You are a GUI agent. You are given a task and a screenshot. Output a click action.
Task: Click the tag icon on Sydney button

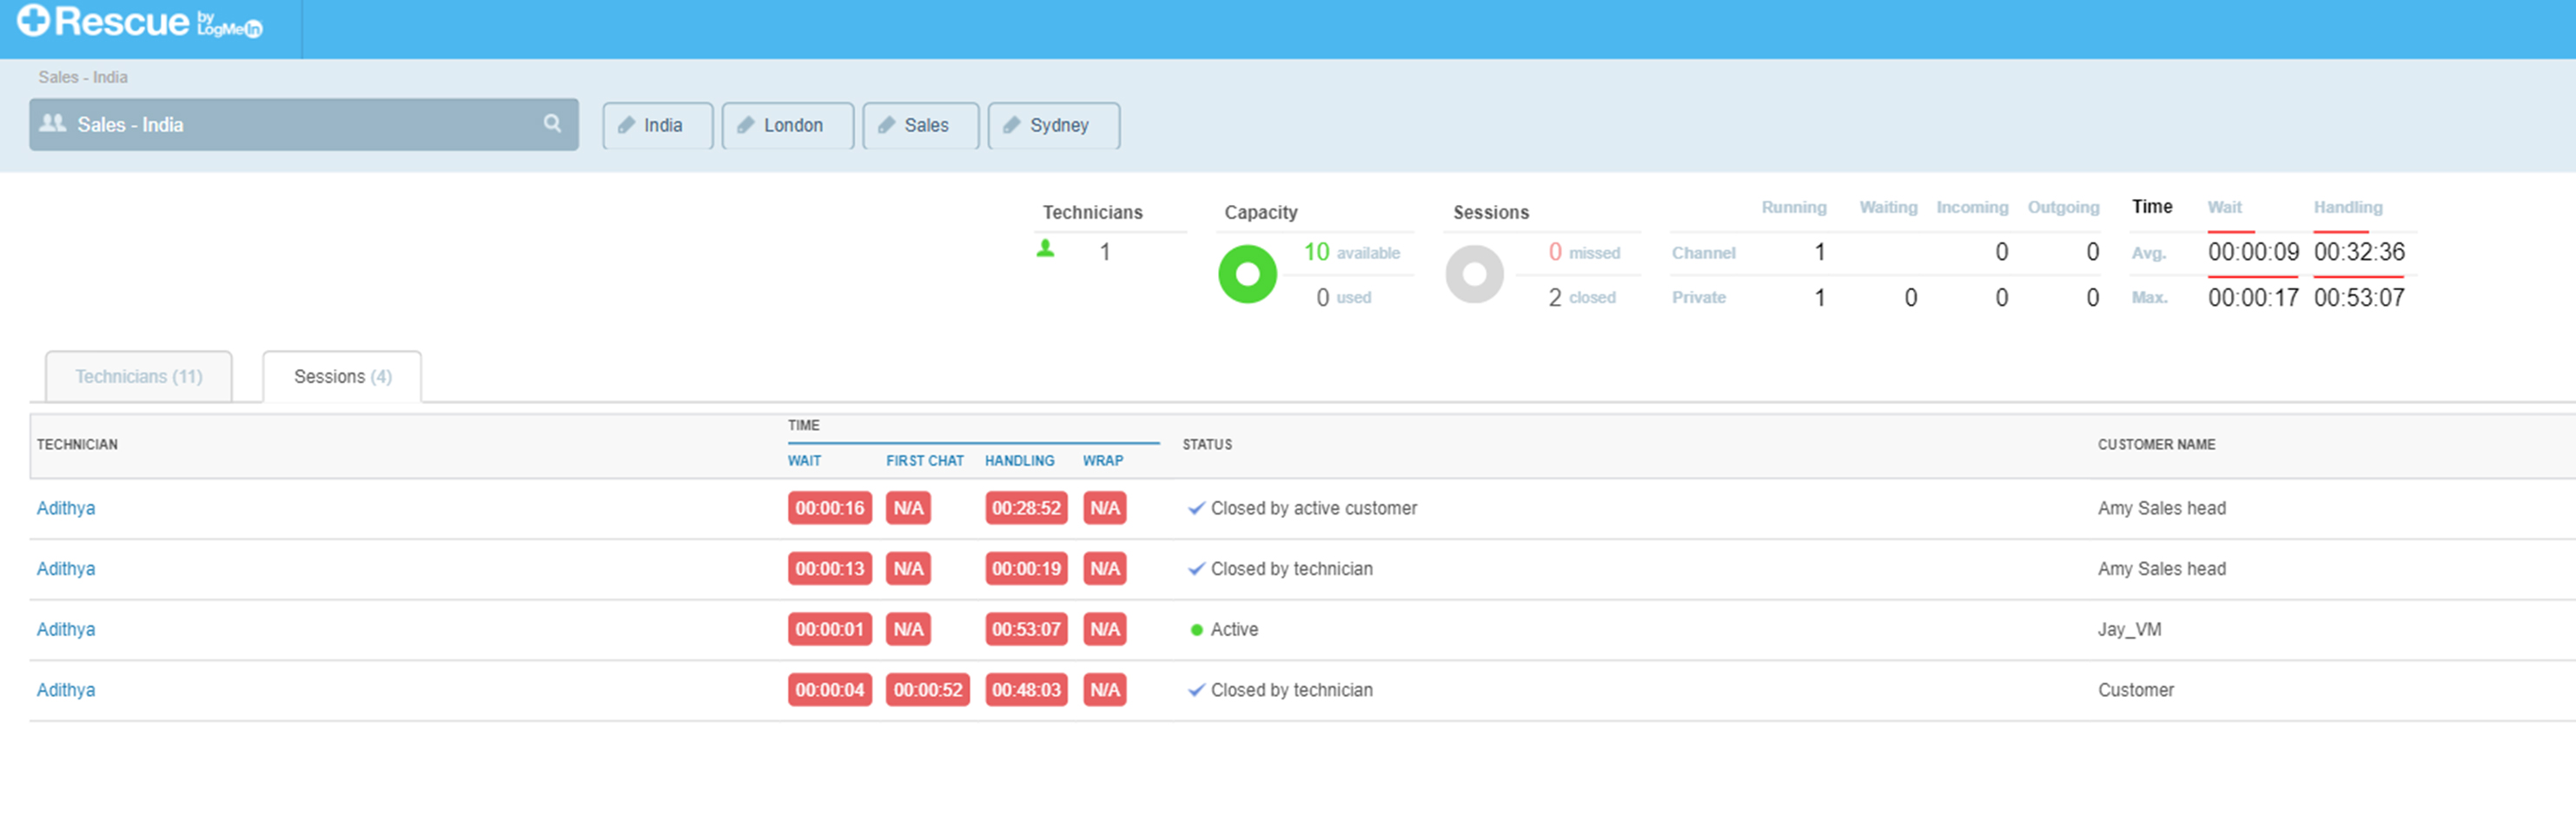tap(1011, 125)
